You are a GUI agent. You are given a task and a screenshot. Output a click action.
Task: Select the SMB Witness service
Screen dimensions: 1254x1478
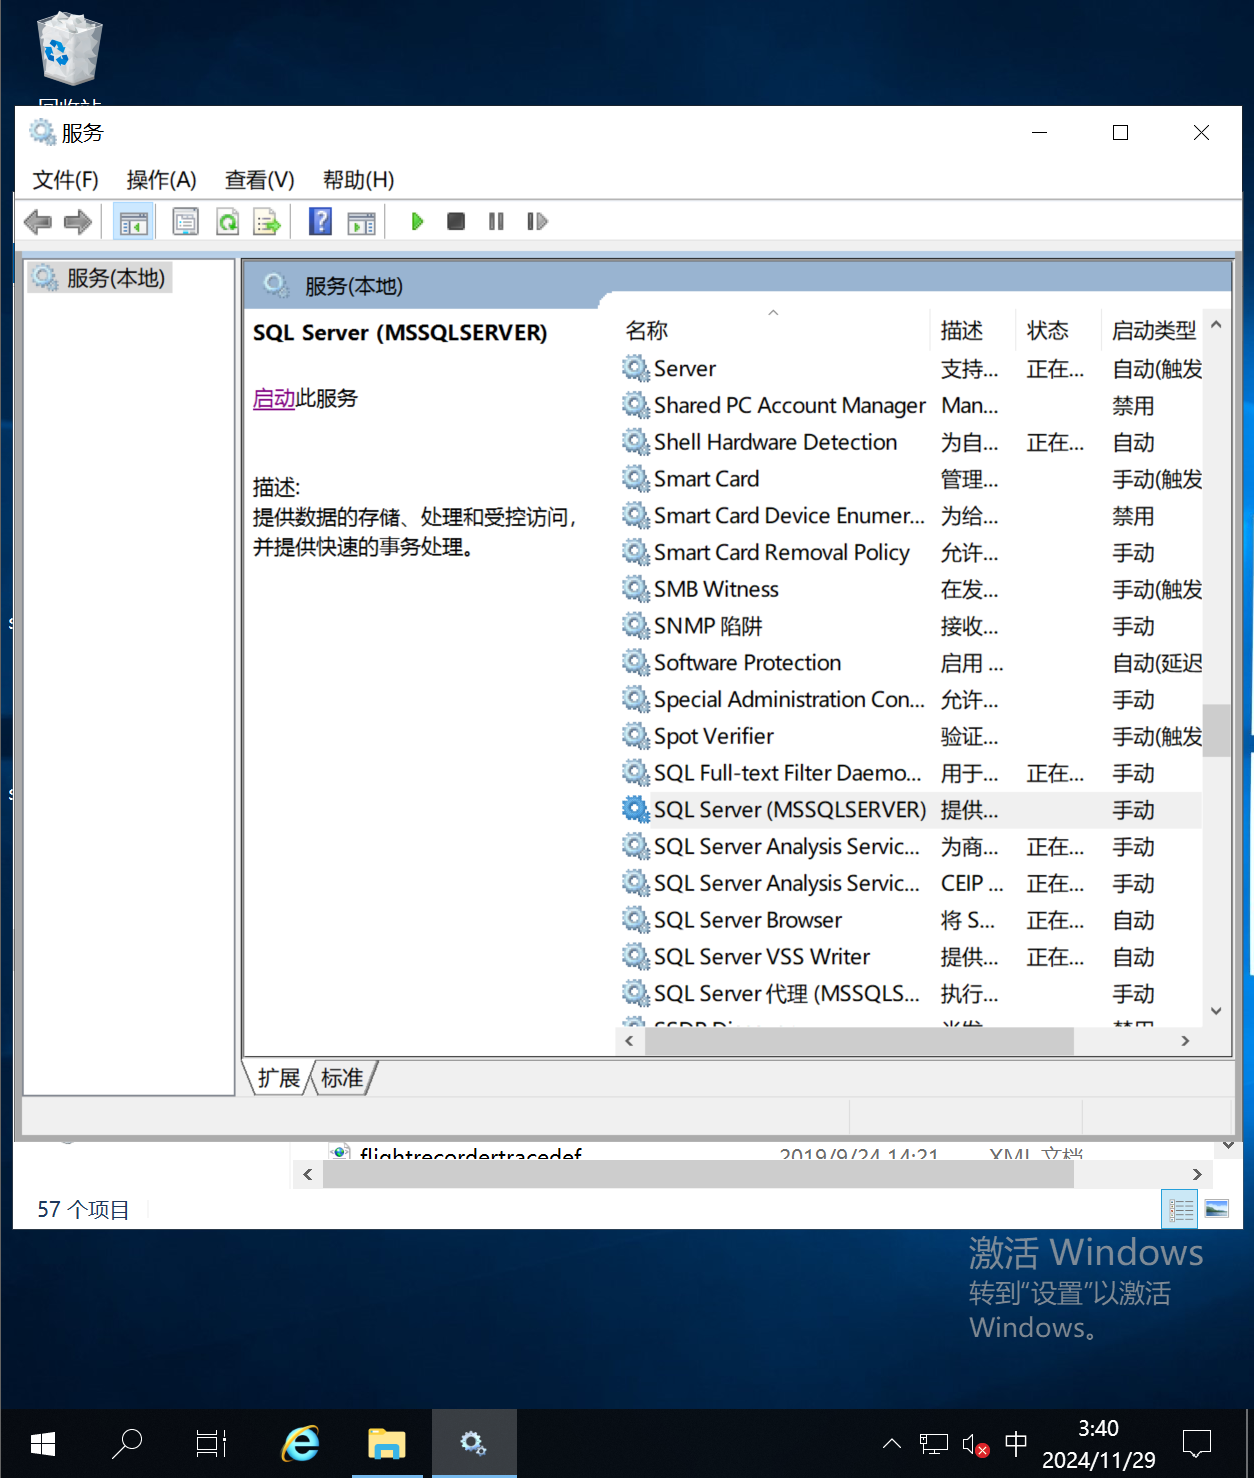(x=911, y=590)
